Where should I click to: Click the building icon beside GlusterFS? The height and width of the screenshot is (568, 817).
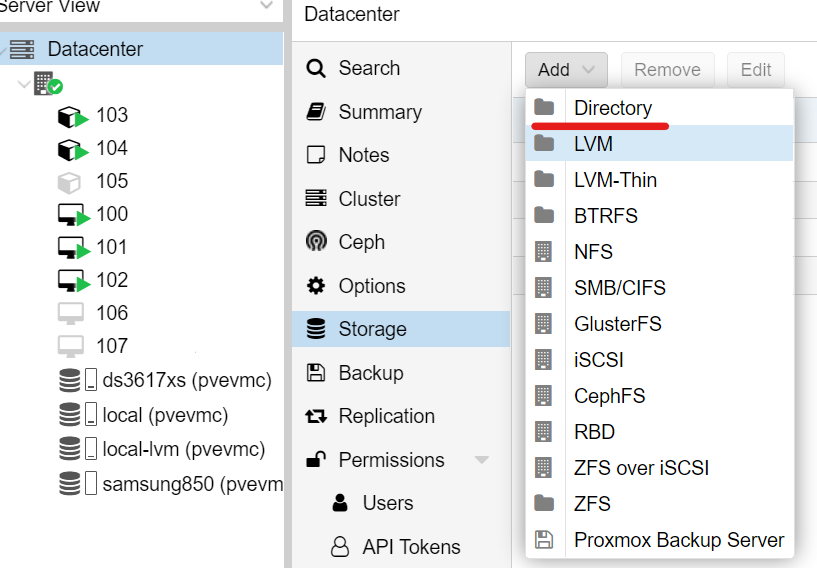click(543, 324)
